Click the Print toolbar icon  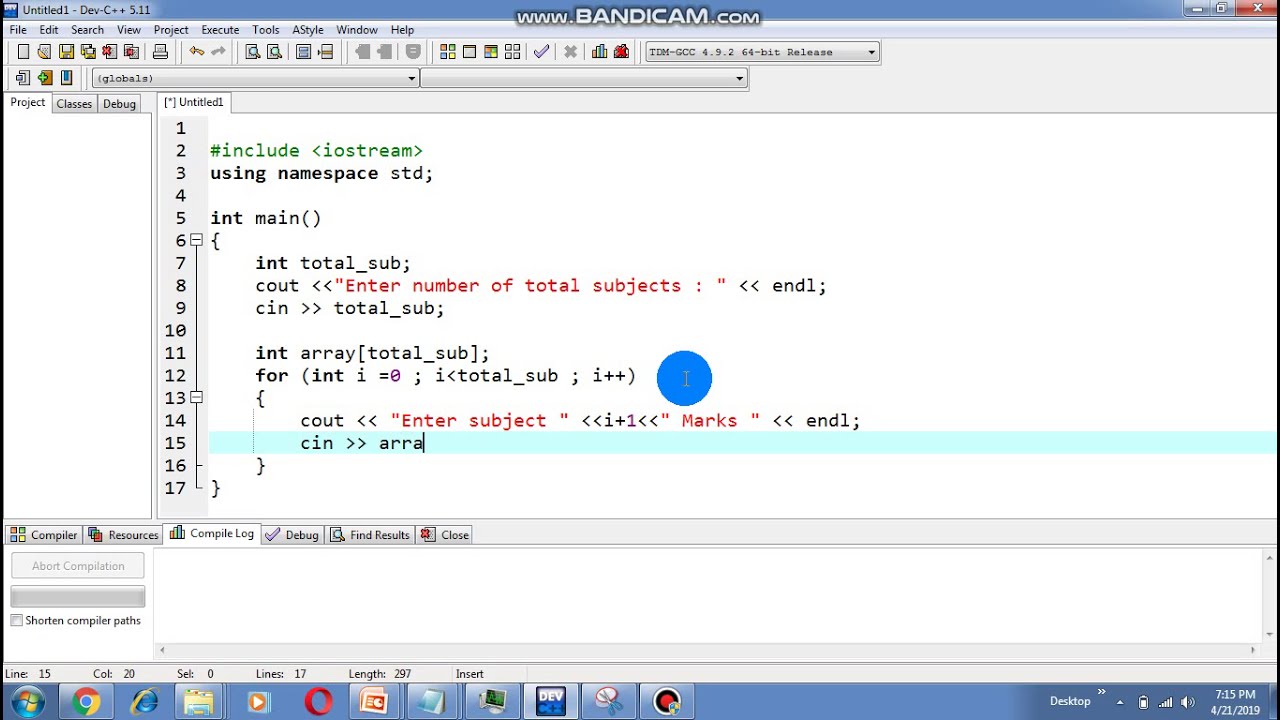pos(160,52)
